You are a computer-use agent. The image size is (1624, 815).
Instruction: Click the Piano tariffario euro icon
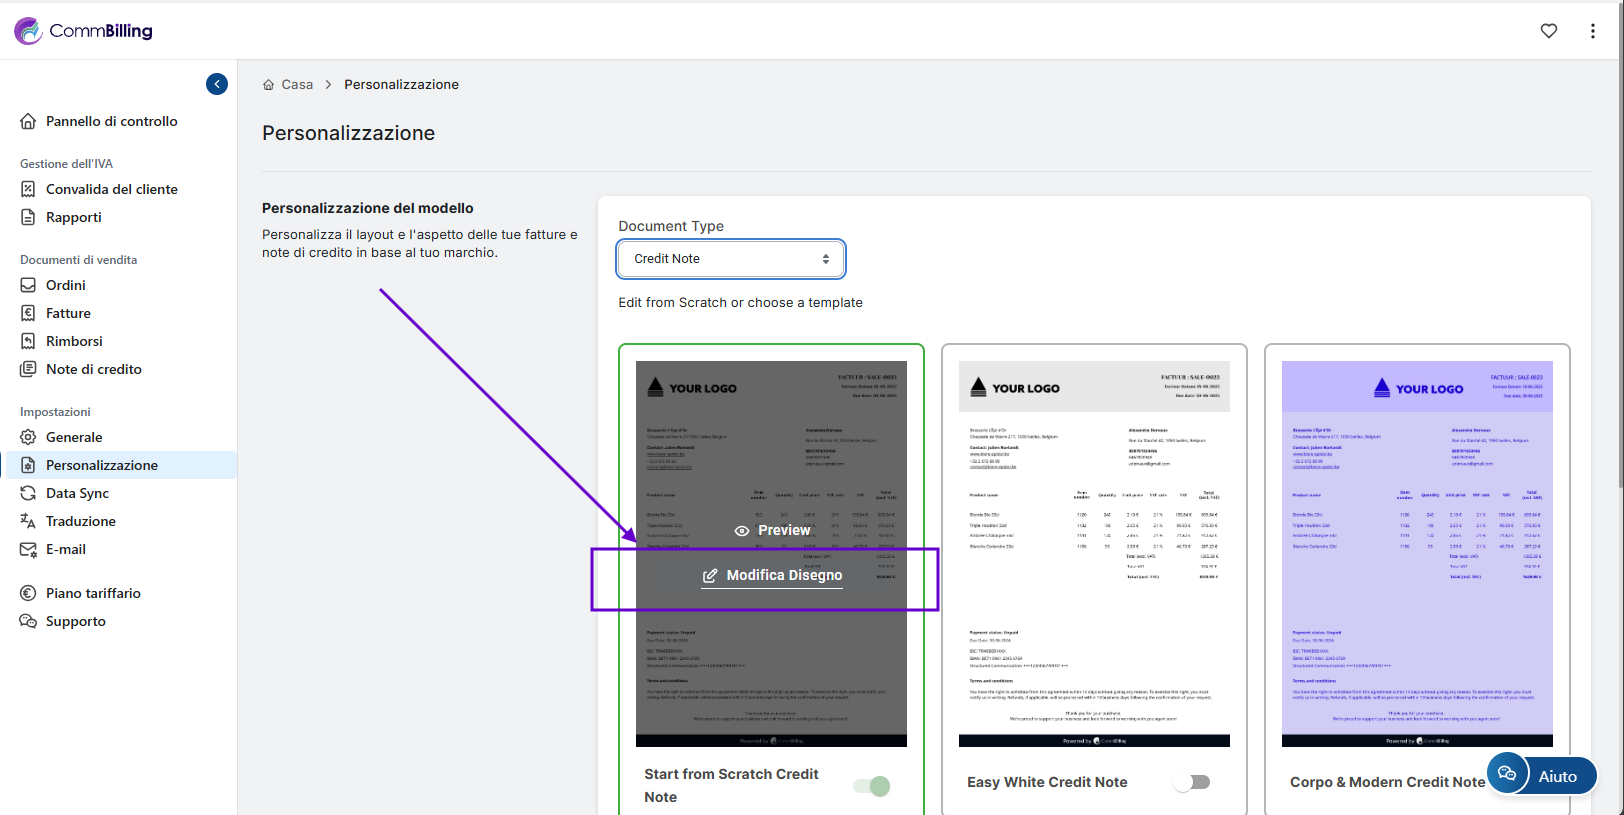pyautogui.click(x=28, y=593)
